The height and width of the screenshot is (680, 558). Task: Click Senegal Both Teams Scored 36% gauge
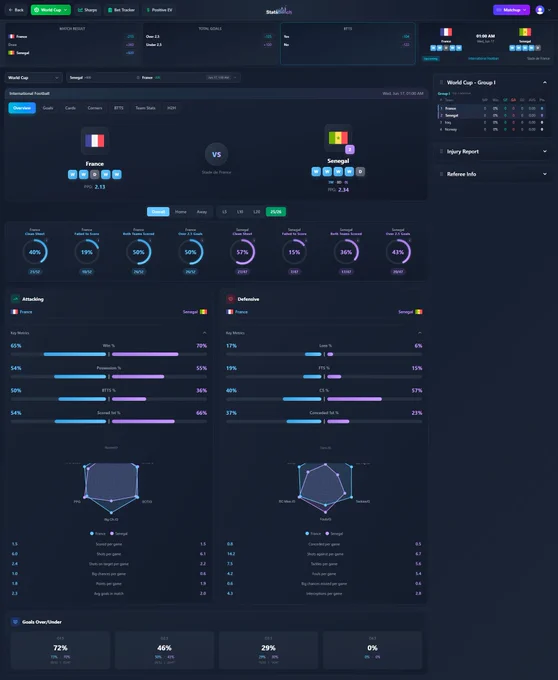tap(346, 252)
